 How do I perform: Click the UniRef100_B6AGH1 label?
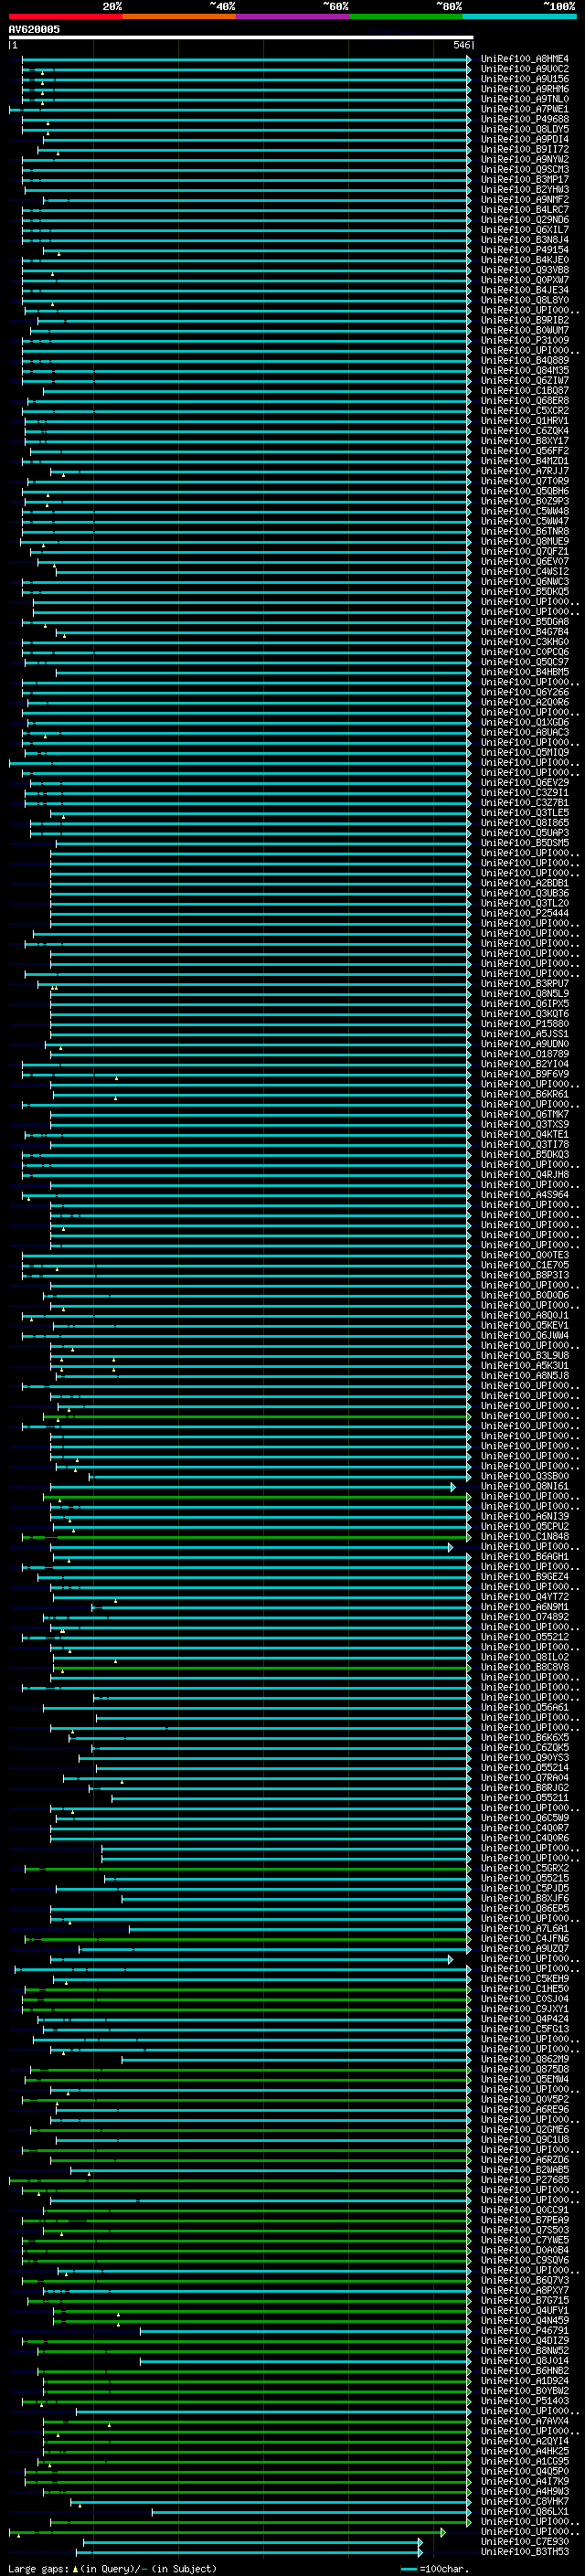525,1556
